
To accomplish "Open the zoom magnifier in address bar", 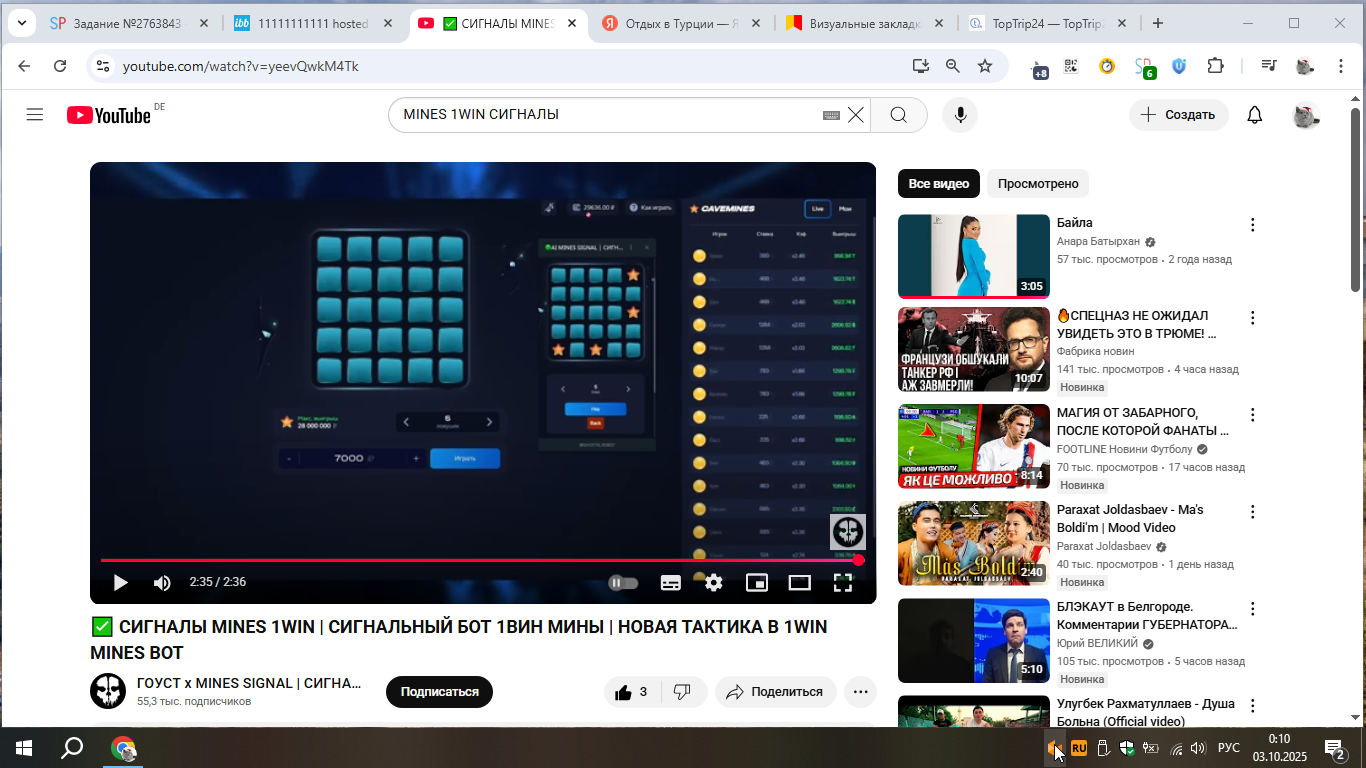I will [953, 66].
